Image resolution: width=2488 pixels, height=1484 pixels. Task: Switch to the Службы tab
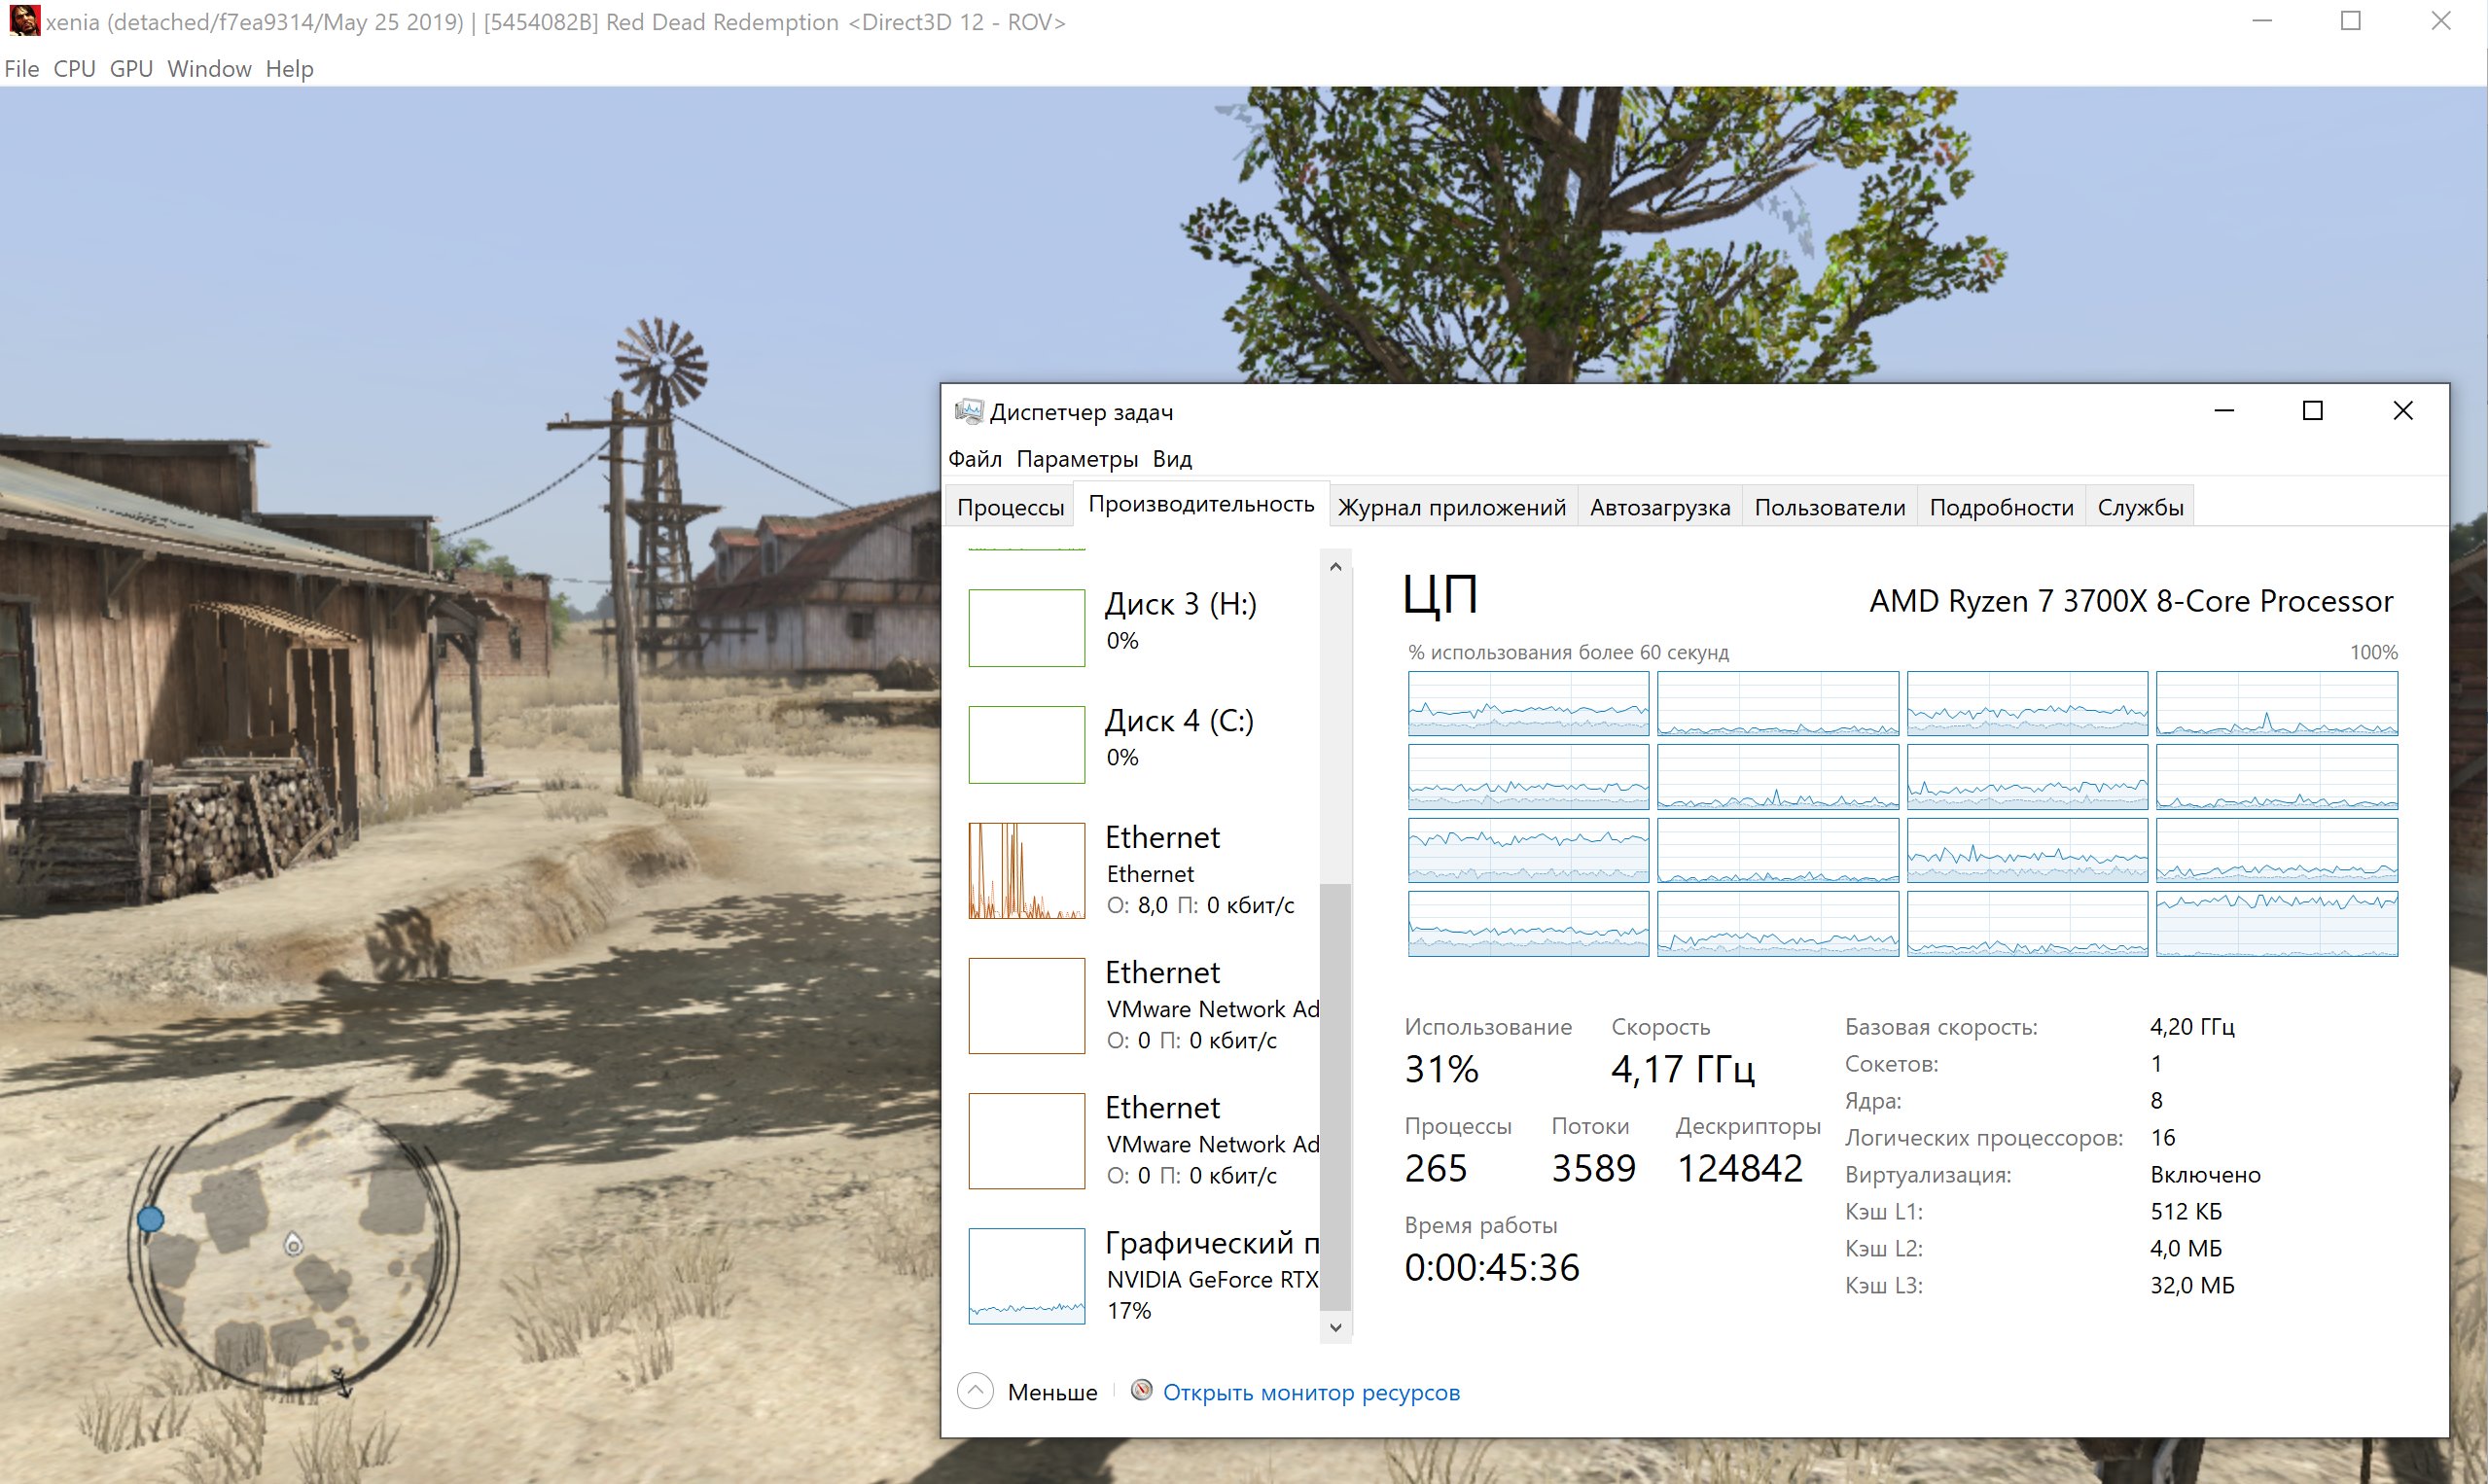(2140, 507)
